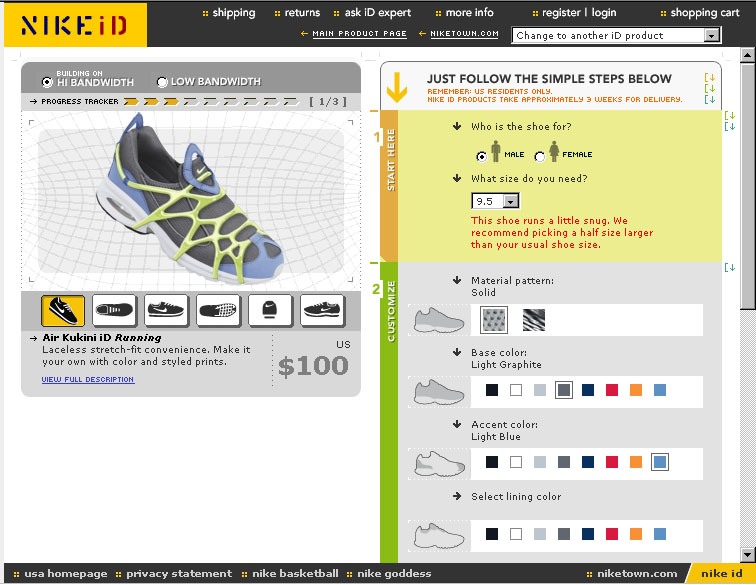Open niketown.com footer link

[637, 573]
